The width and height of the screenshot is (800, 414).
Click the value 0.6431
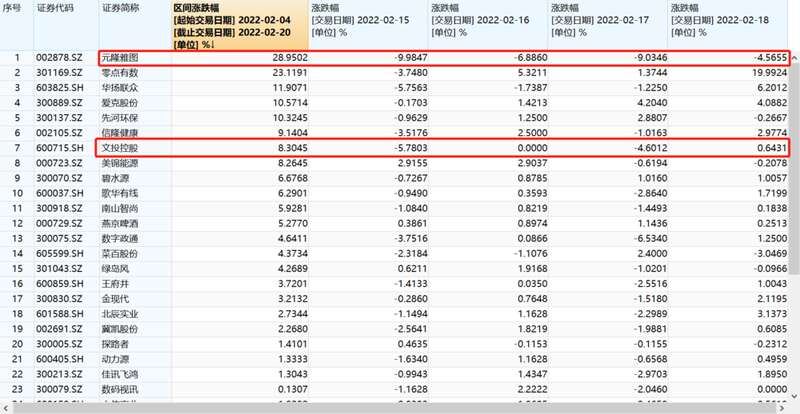(x=772, y=148)
